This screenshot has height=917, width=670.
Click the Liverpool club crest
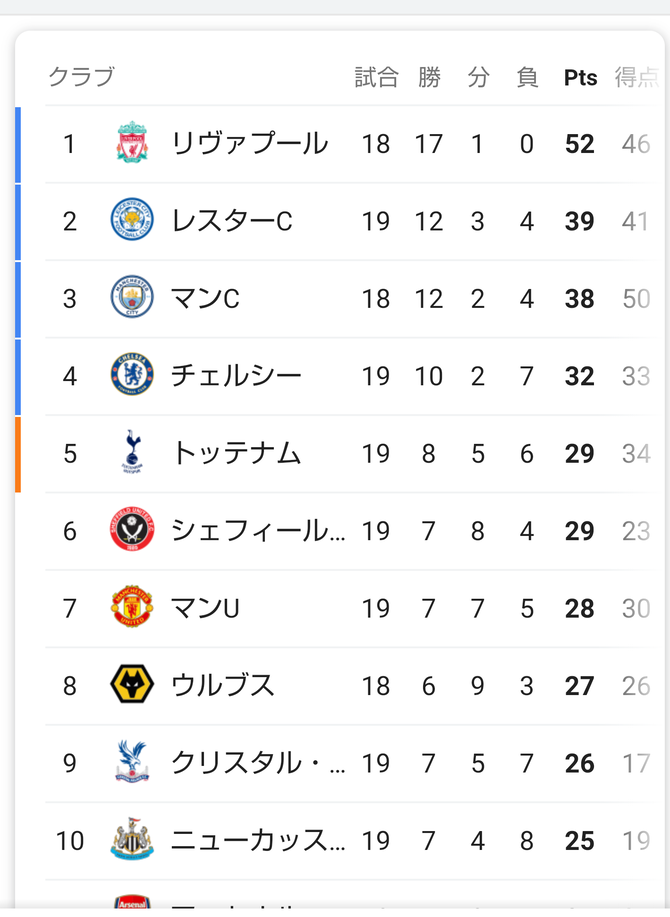pos(132,142)
